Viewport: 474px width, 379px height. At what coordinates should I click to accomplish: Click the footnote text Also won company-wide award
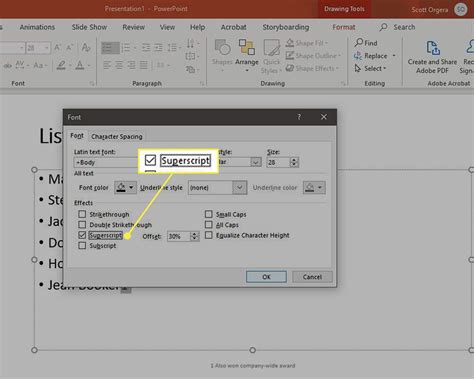255,366
